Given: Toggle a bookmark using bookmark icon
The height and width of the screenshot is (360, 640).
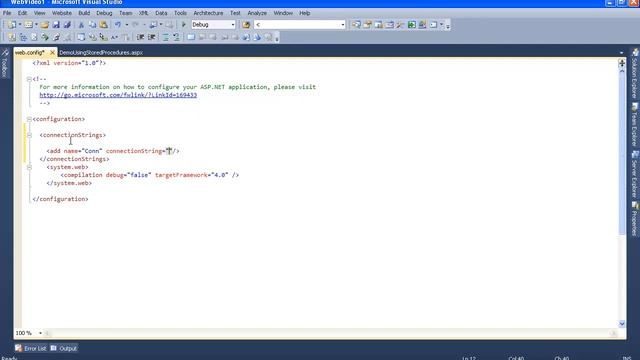Looking at the screenshot, I should click(x=191, y=38).
